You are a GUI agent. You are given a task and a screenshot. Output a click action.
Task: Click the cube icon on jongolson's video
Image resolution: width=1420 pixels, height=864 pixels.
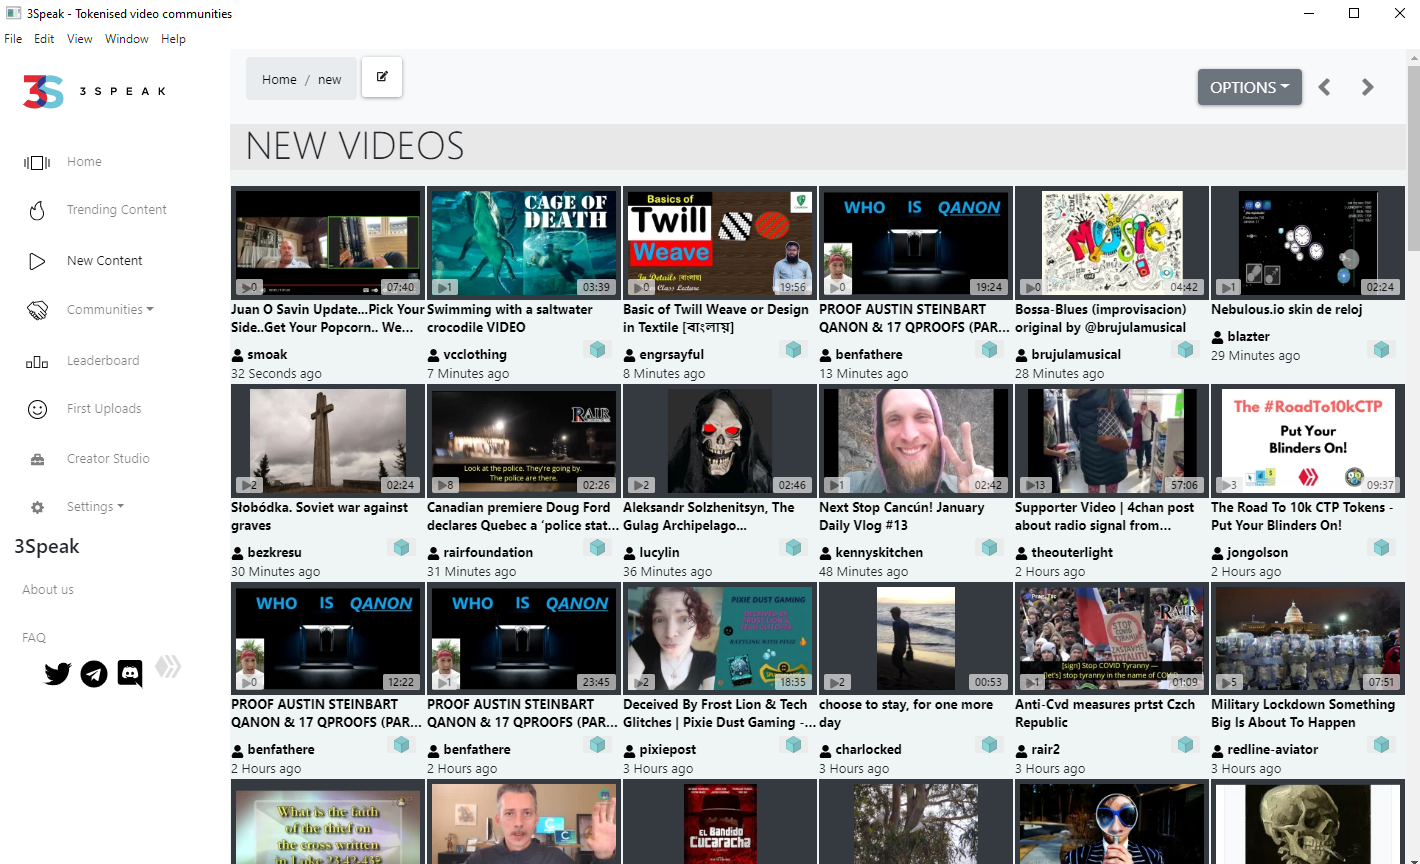click(1381, 547)
